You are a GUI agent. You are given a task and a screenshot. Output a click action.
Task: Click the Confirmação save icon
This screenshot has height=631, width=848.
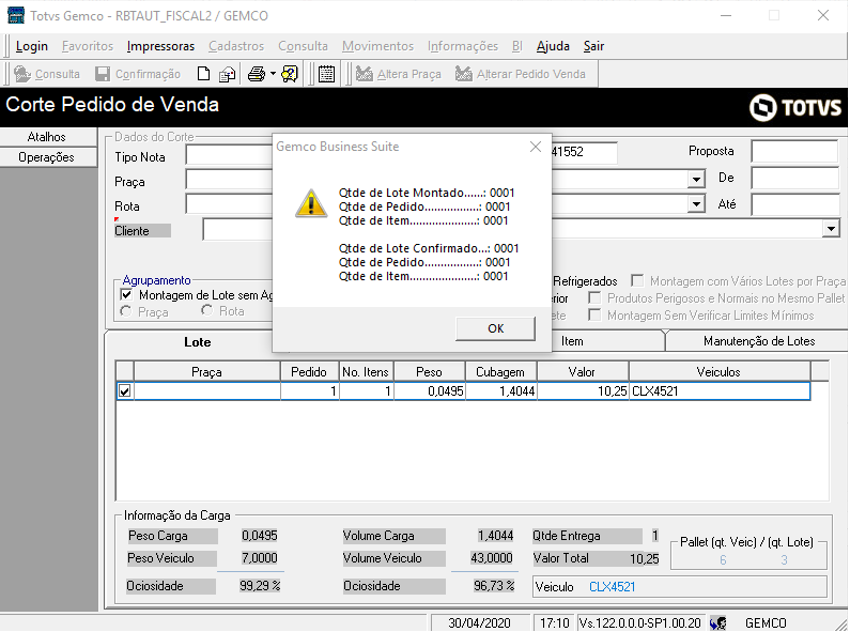coord(102,74)
